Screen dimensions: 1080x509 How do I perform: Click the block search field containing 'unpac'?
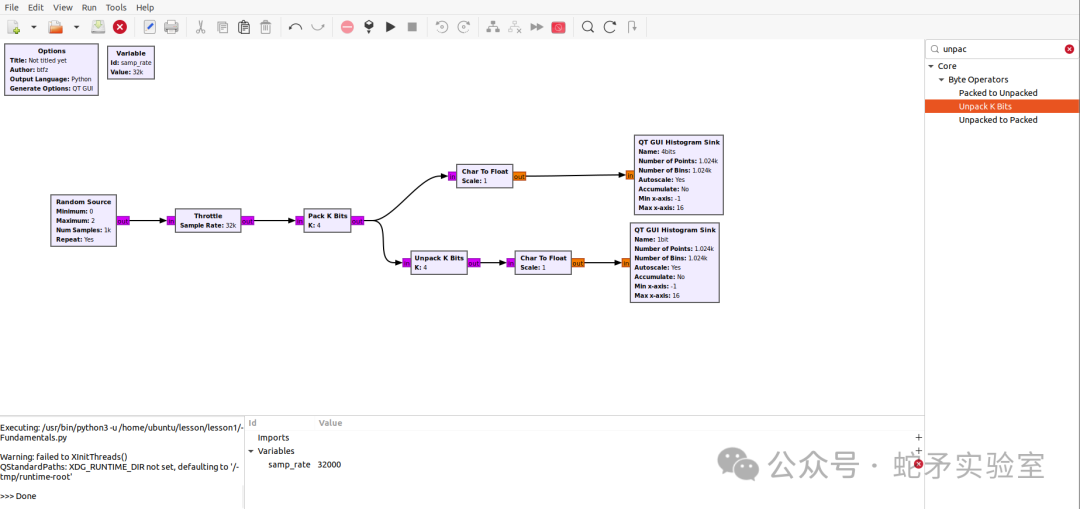point(1001,49)
